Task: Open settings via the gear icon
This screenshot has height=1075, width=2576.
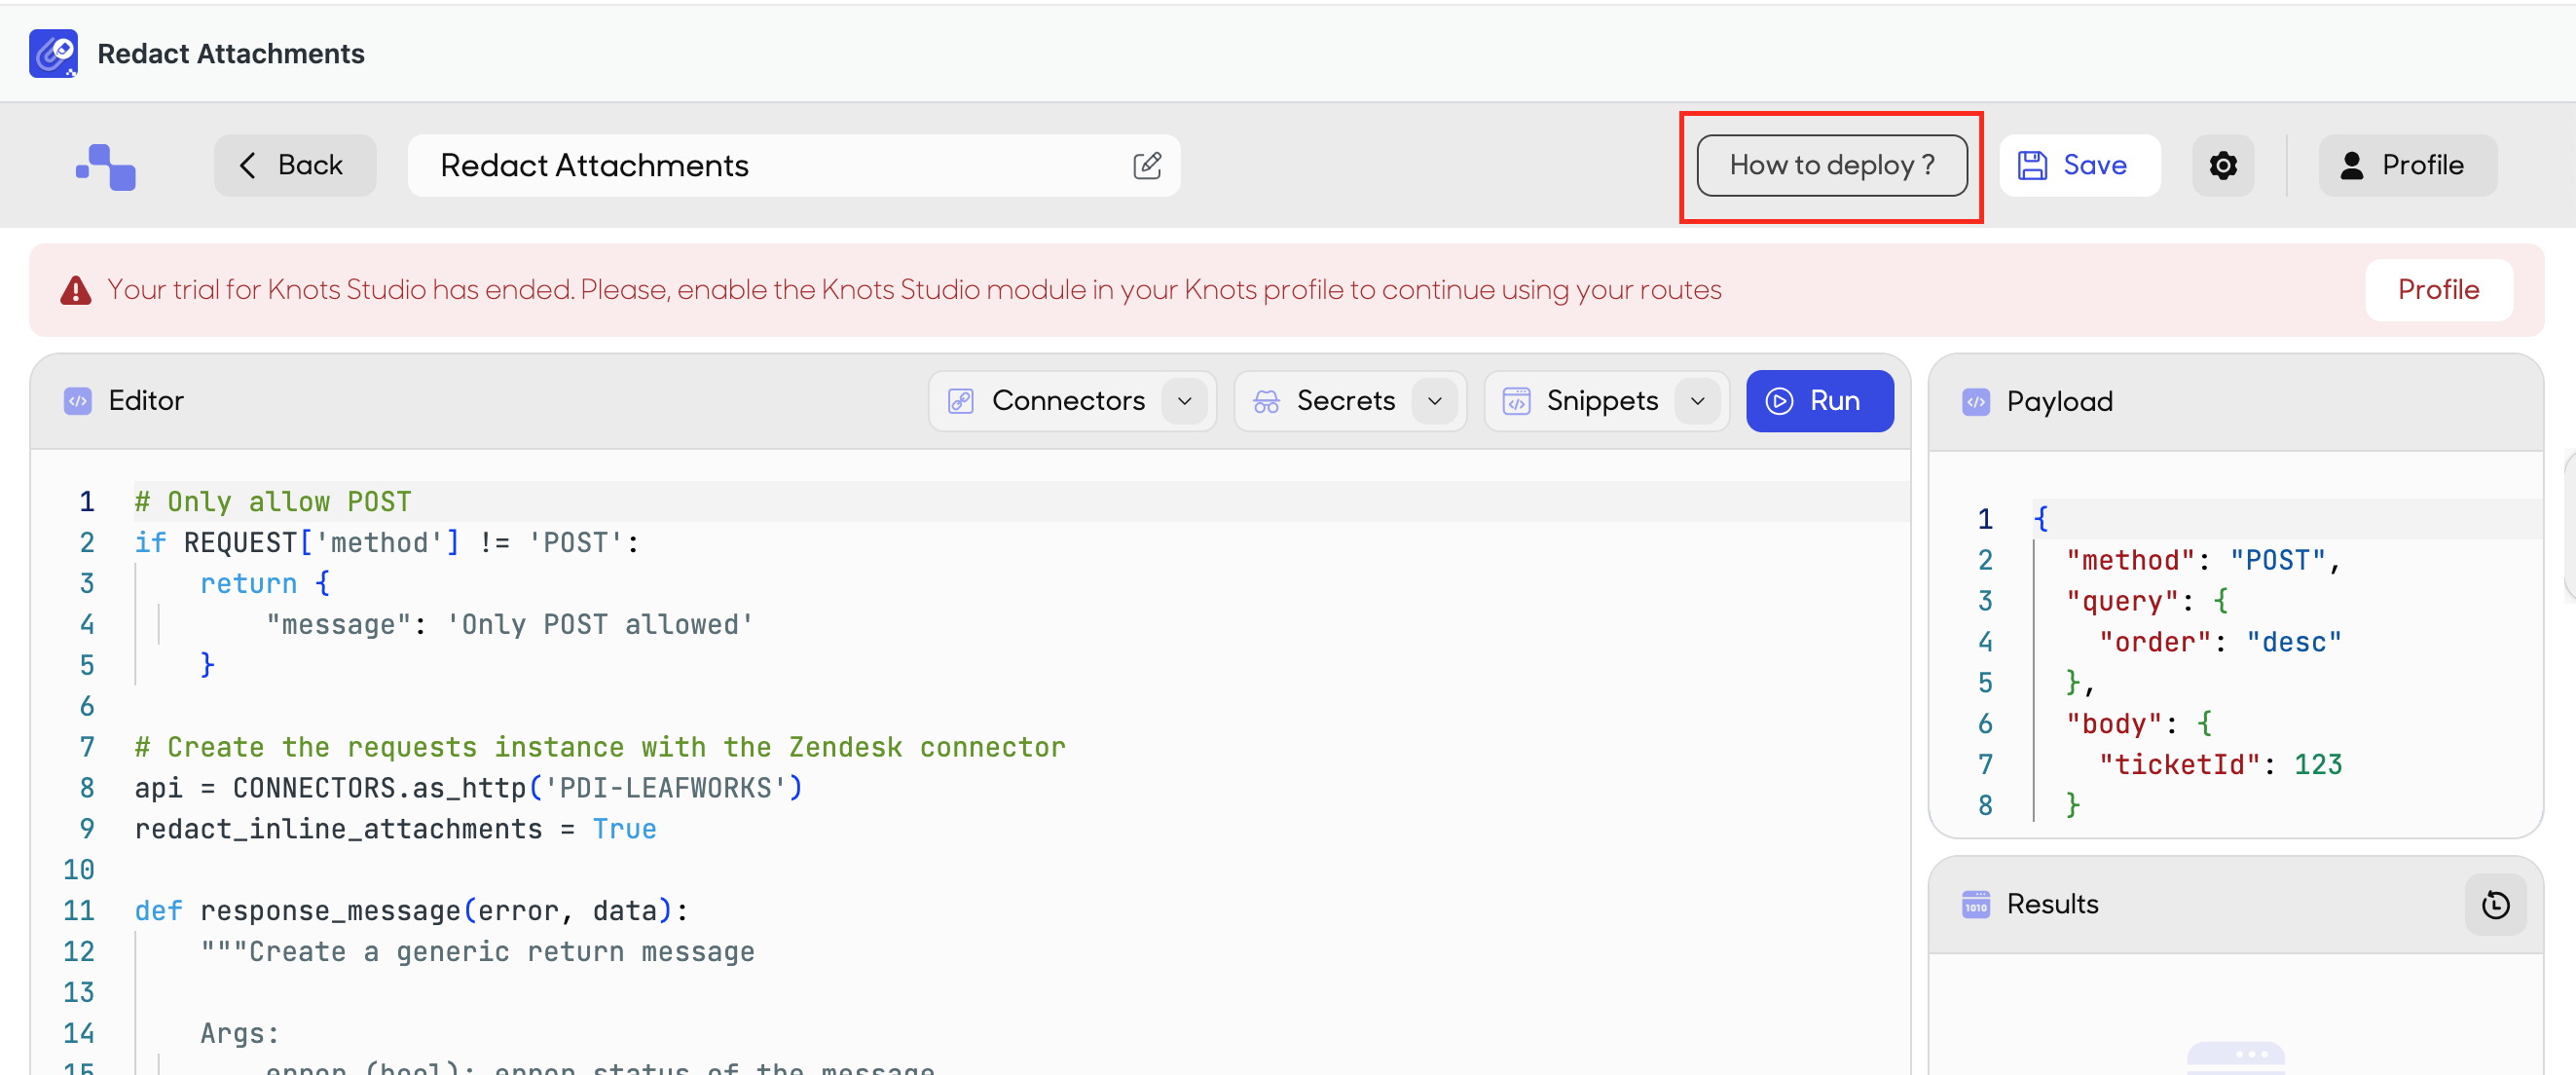Action: pyautogui.click(x=2222, y=165)
